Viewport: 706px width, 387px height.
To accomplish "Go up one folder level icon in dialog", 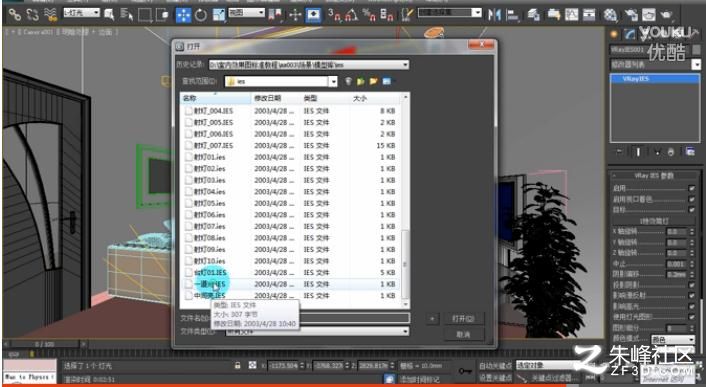I will click(x=361, y=81).
